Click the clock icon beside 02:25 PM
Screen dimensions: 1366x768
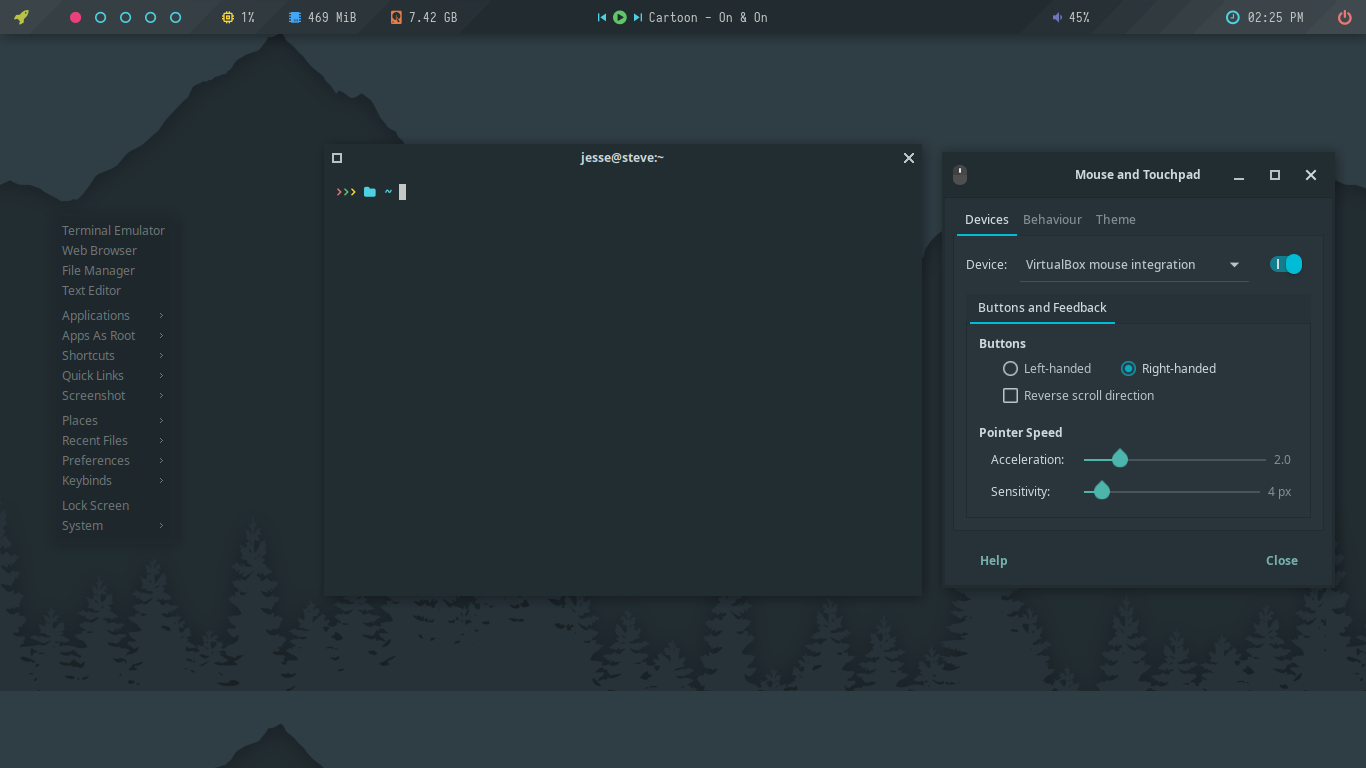tap(1233, 18)
